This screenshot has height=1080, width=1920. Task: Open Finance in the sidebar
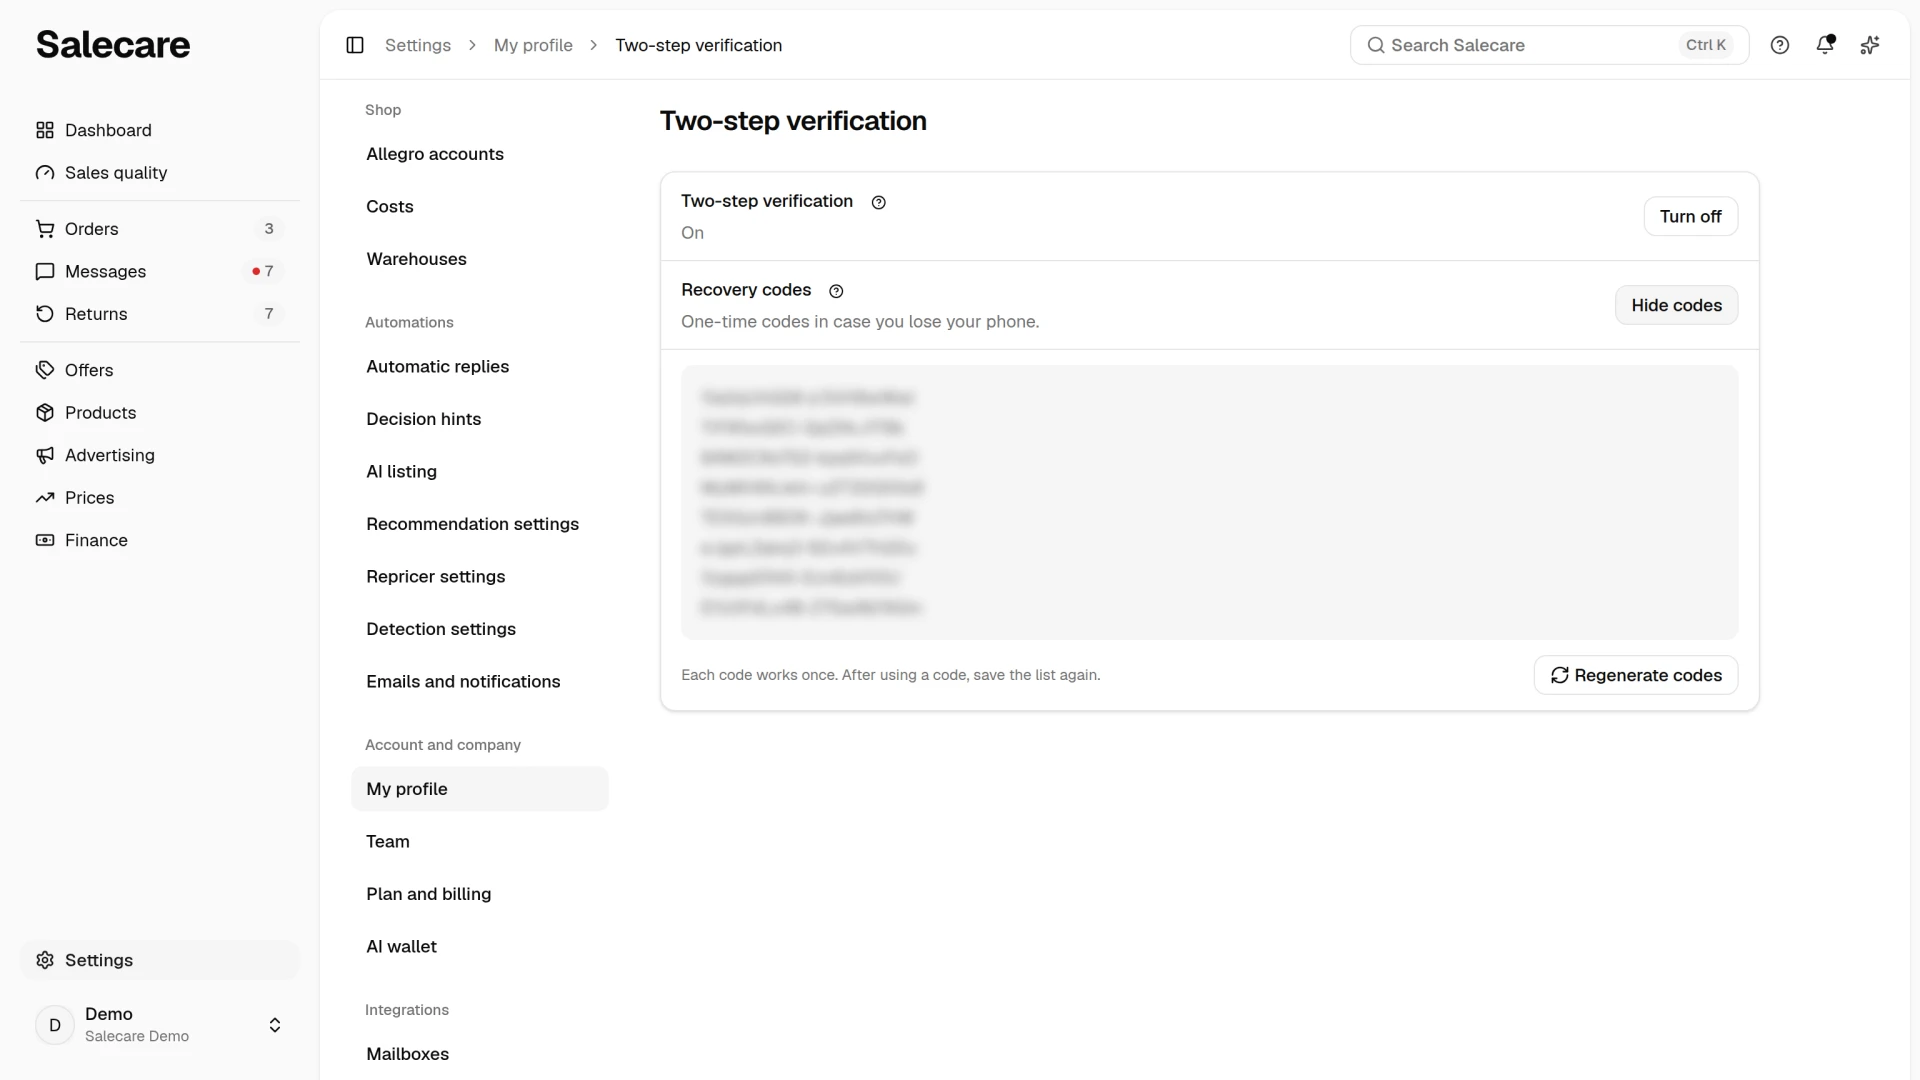(160, 540)
